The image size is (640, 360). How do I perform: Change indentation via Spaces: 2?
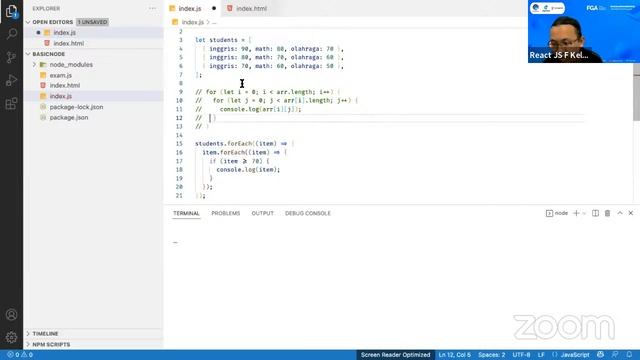coord(491,355)
